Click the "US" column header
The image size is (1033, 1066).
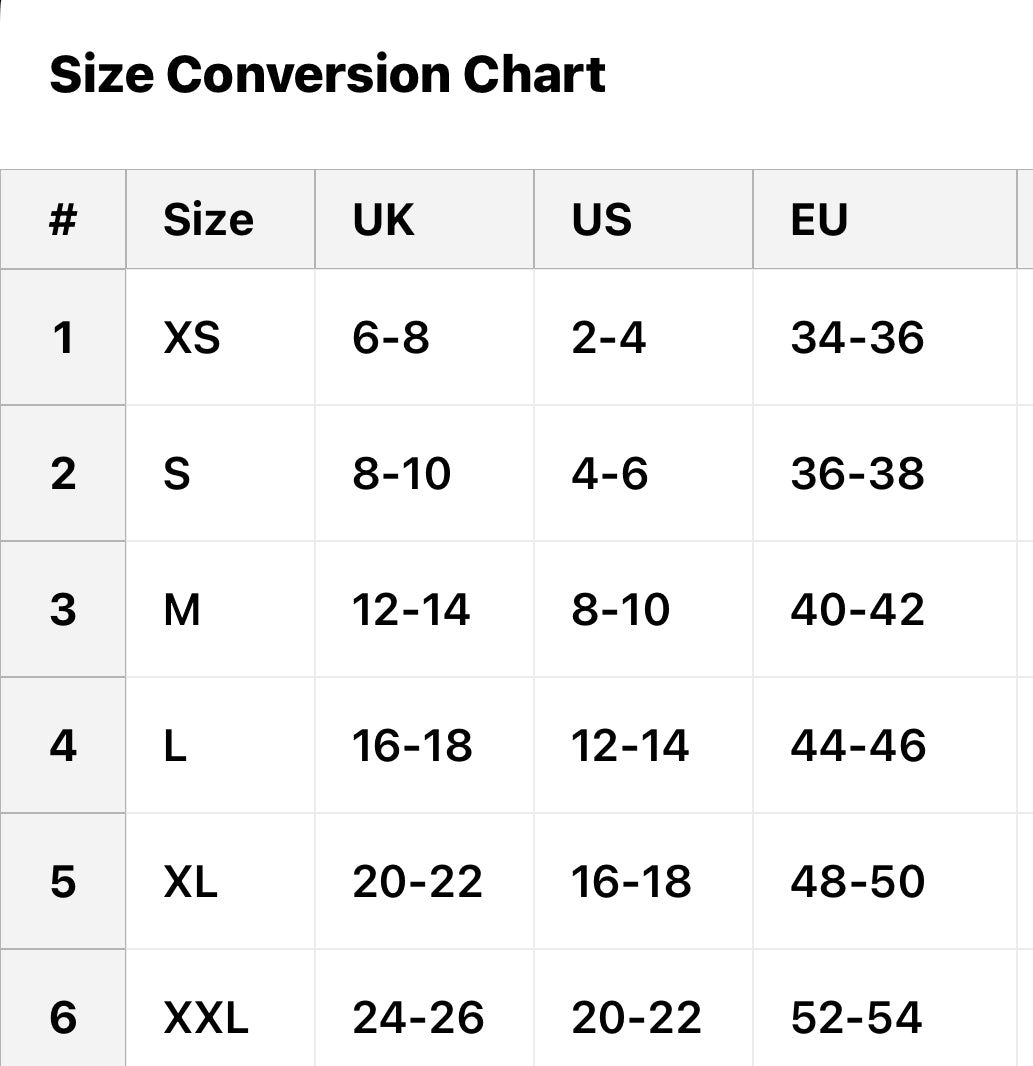601,220
